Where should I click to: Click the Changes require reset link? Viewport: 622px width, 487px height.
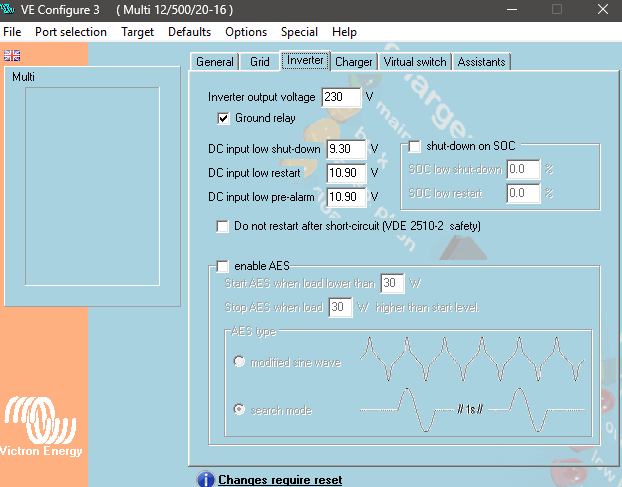pyautogui.click(x=280, y=480)
